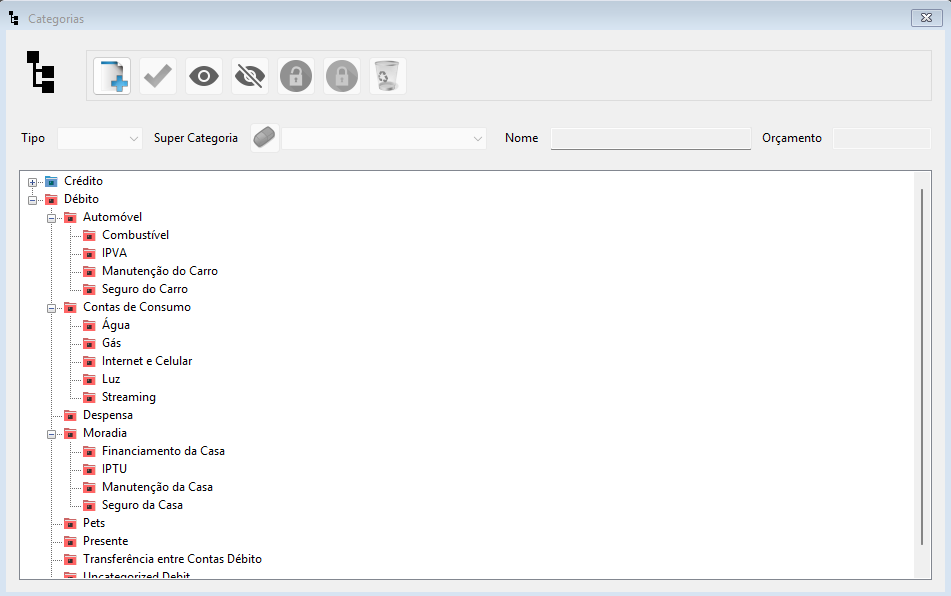Screen dimensions: 951x596
Task: Click the Orçamento input field
Action: point(881,138)
